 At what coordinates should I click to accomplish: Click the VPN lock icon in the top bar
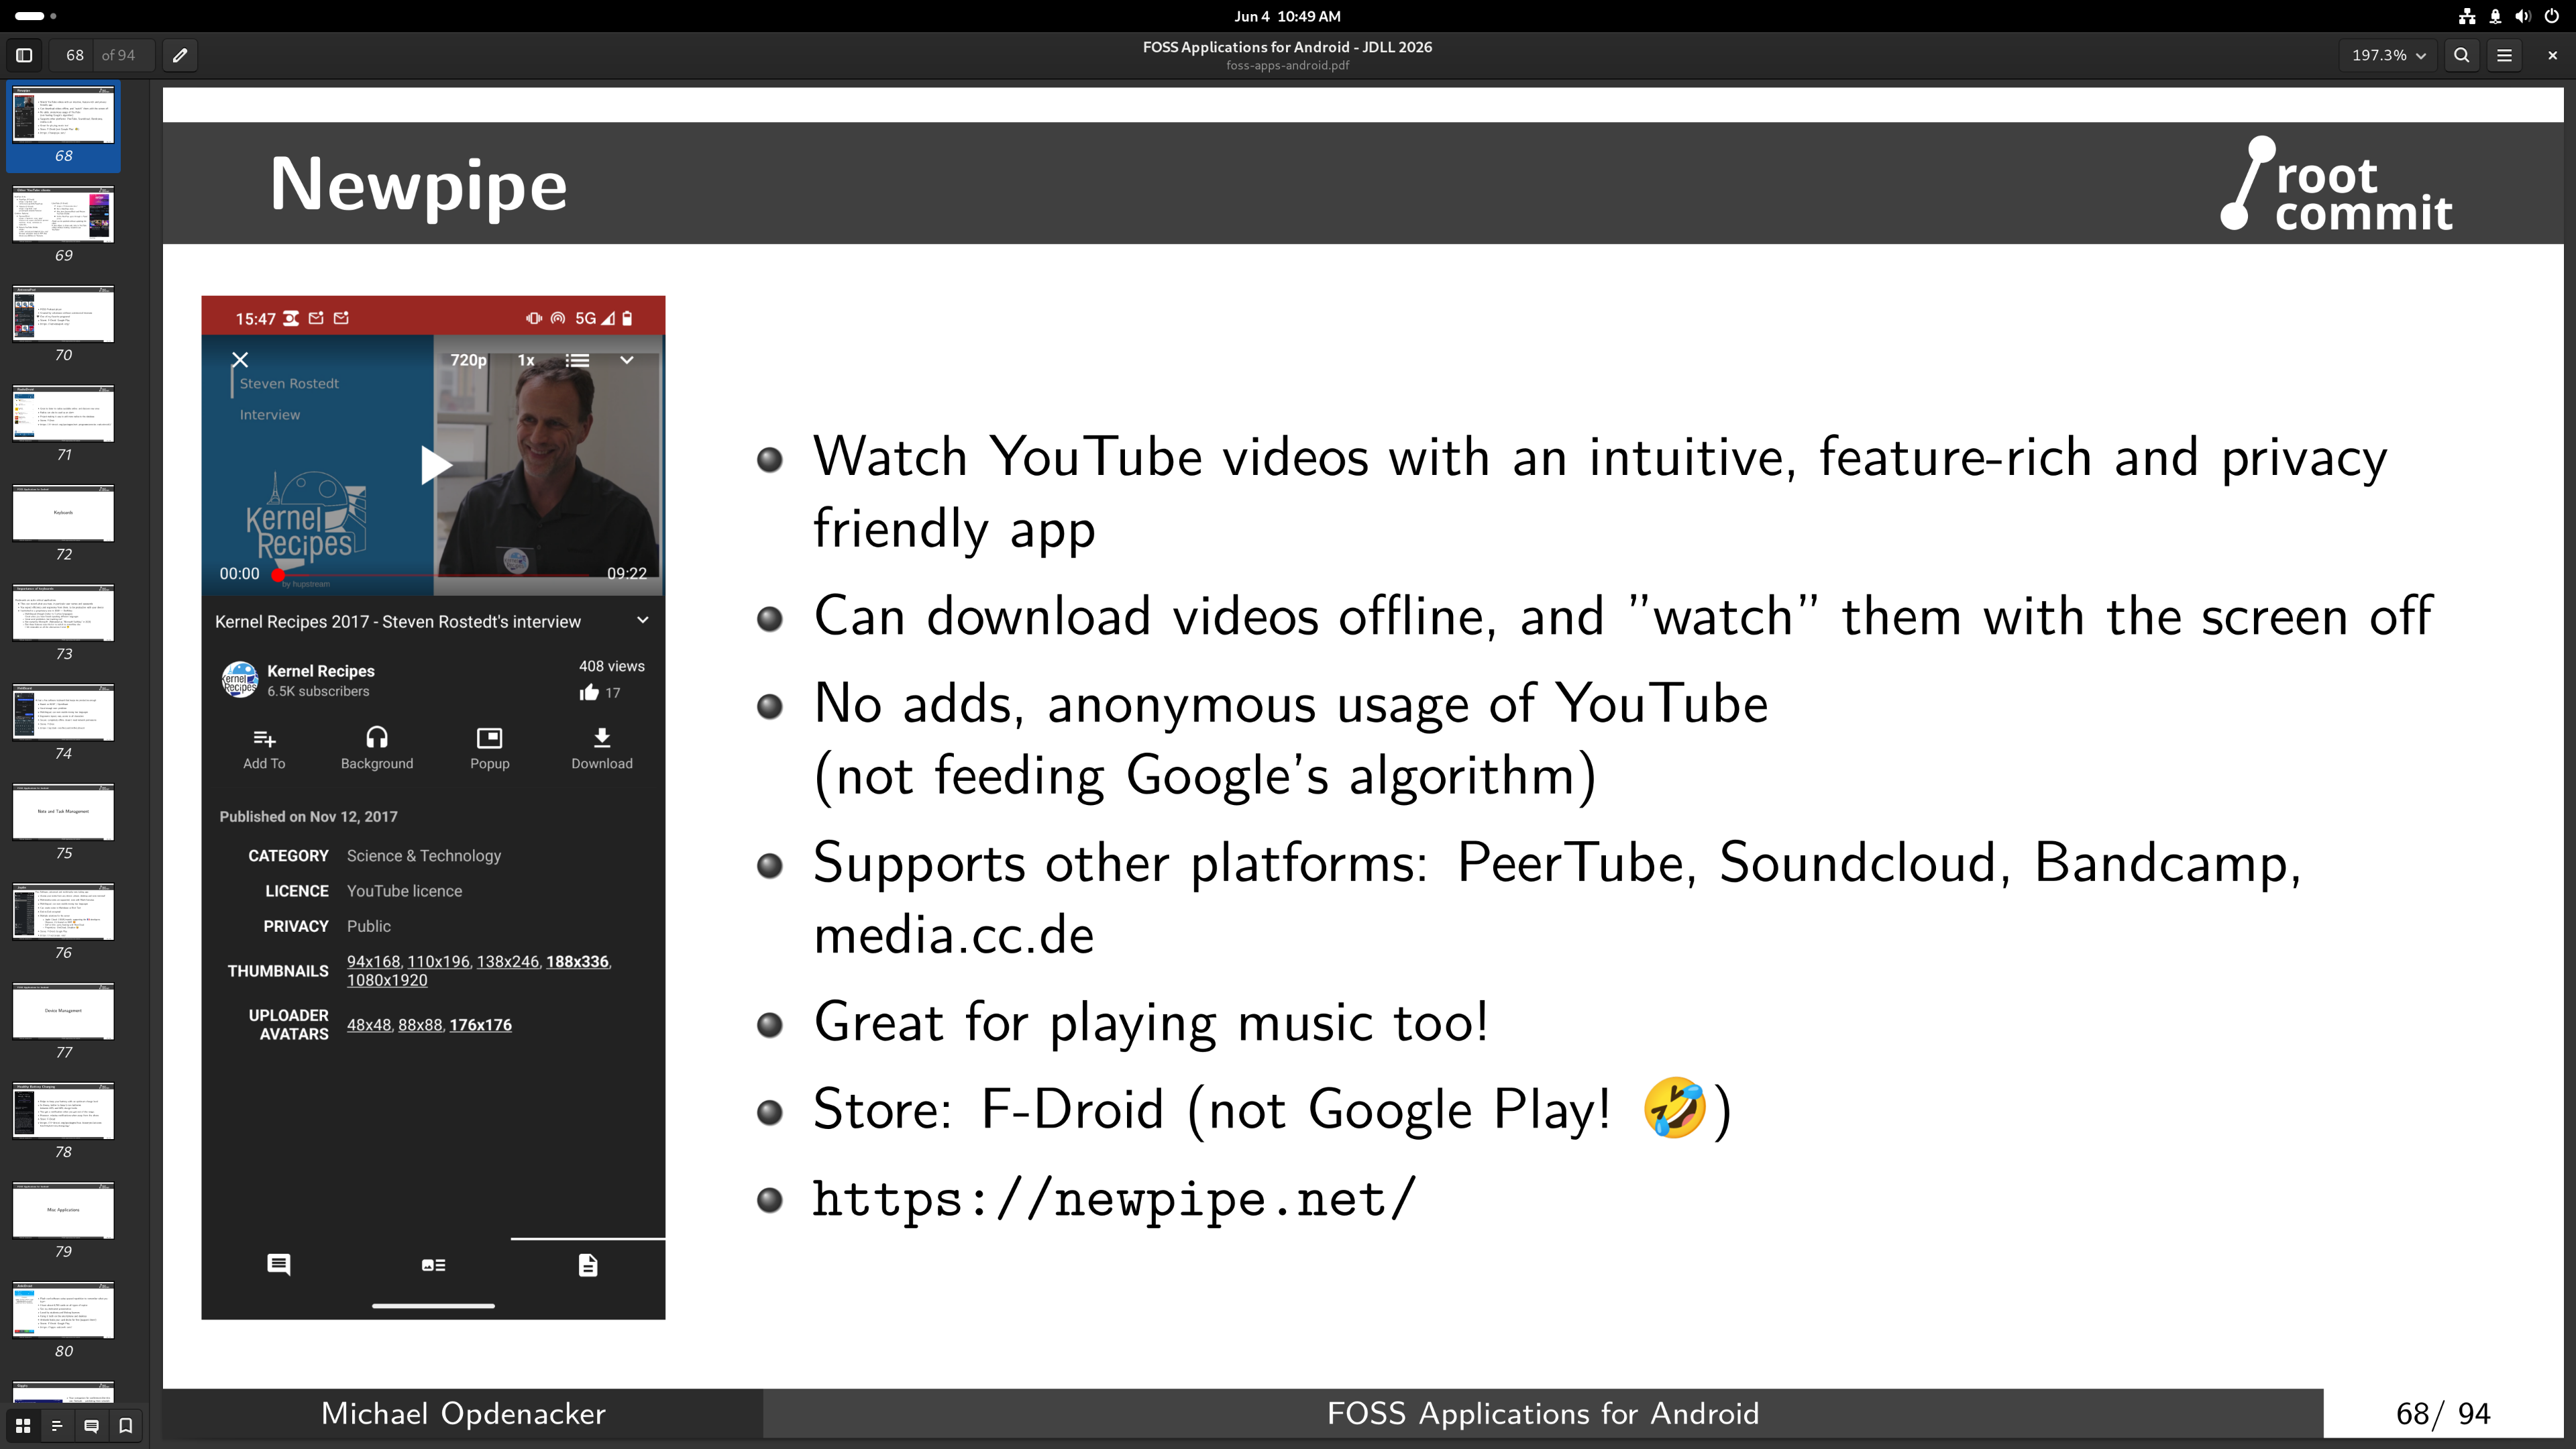pos(2496,16)
